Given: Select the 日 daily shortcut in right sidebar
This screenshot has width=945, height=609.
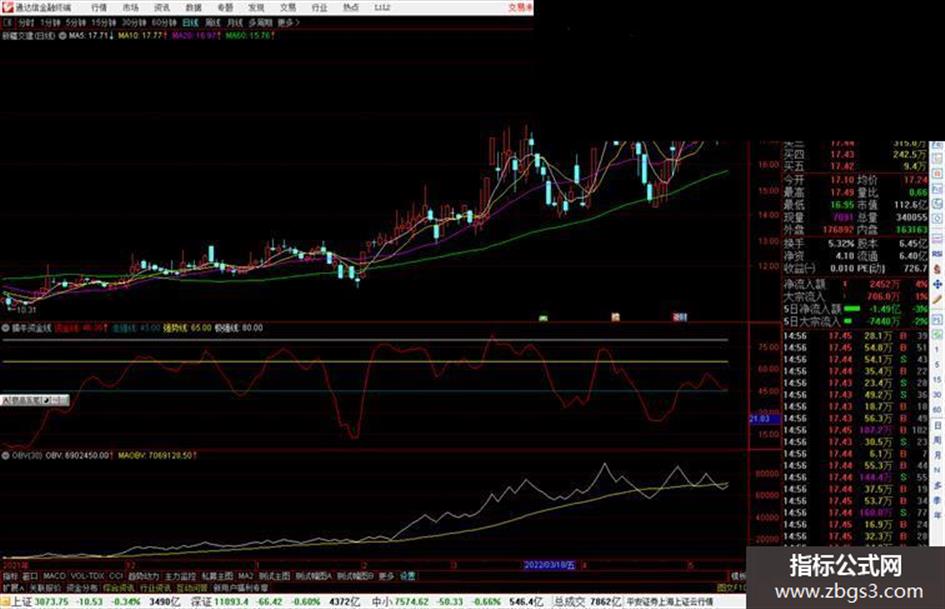Looking at the screenshot, I should tap(937, 426).
